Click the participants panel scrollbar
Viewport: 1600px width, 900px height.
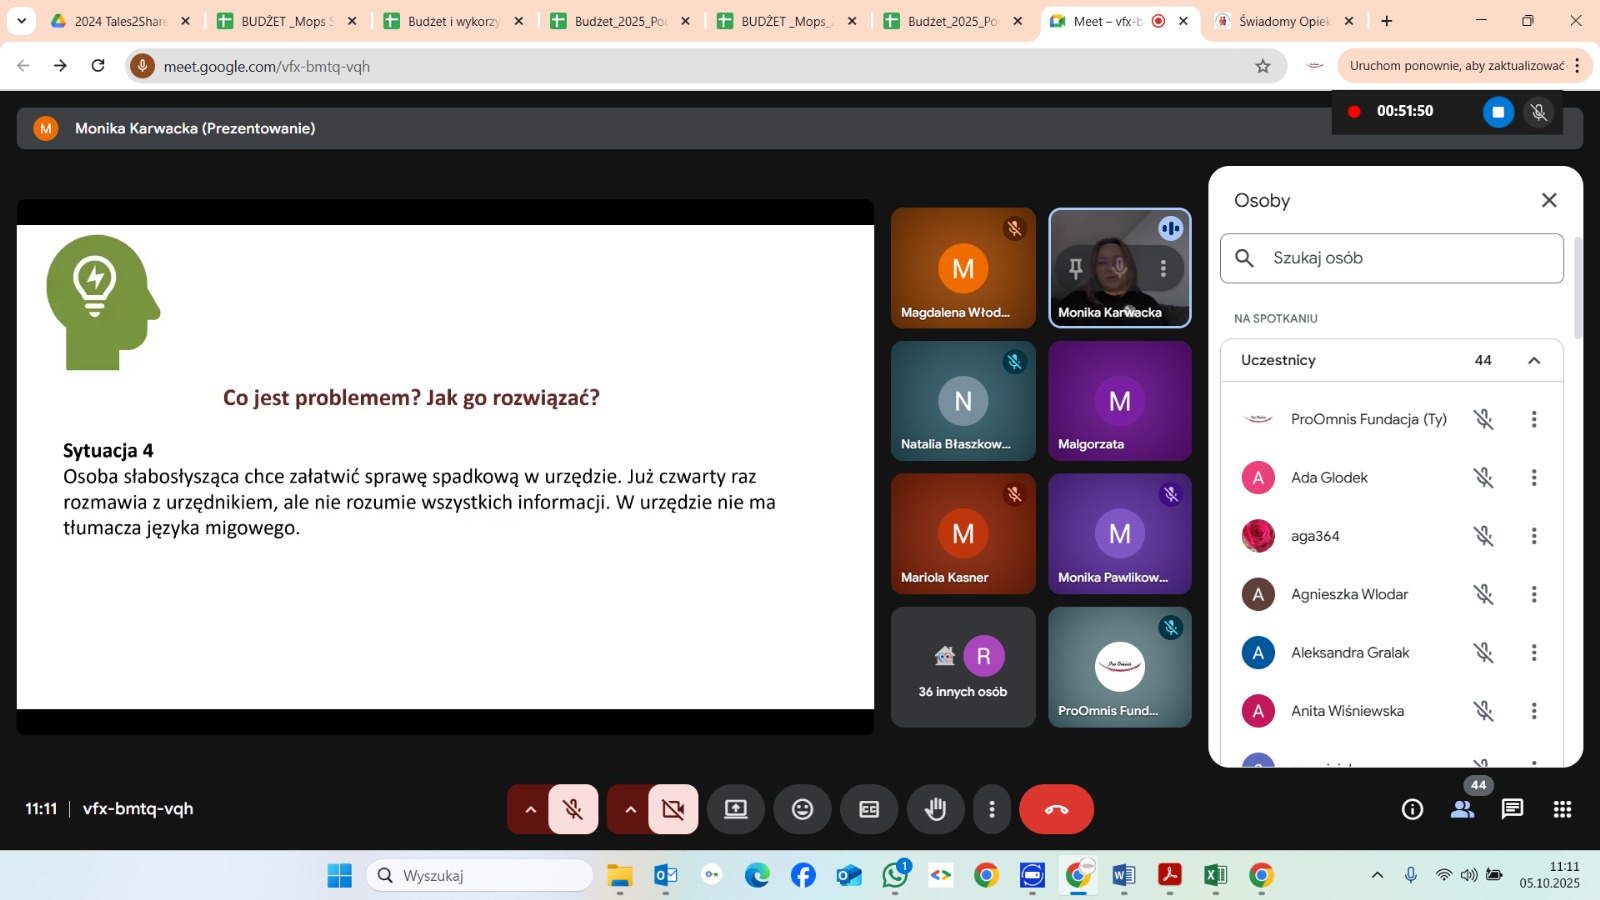click(x=1578, y=290)
